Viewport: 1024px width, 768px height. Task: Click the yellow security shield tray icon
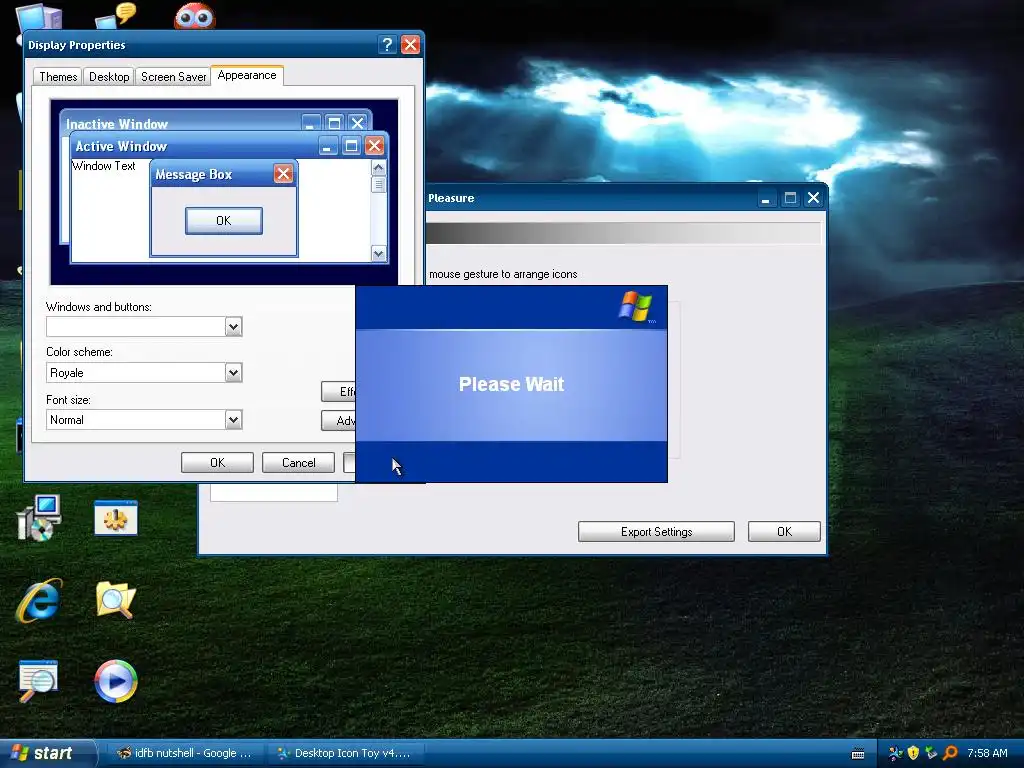(x=914, y=754)
